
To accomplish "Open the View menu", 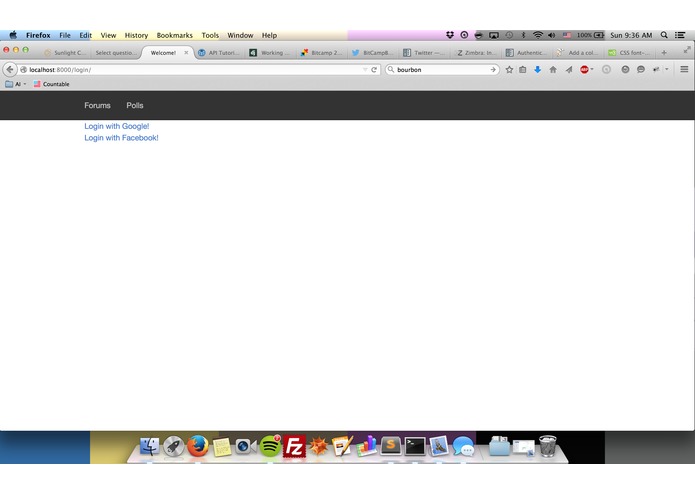I will point(108,35).
